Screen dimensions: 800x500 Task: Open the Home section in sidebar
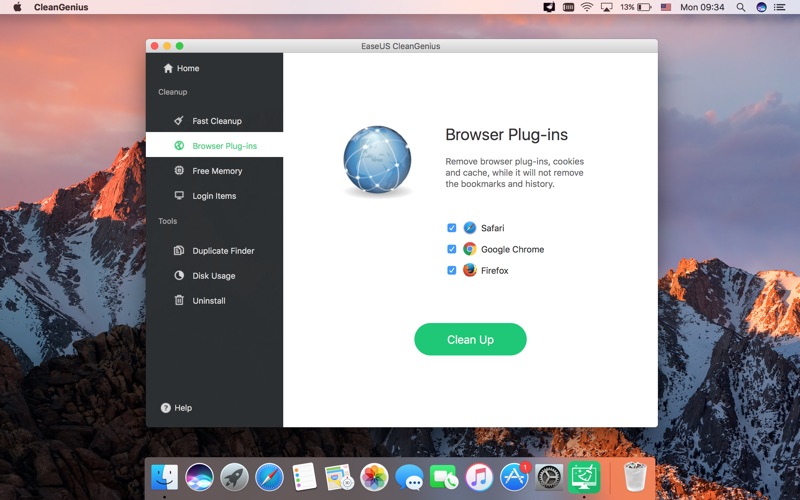pos(181,68)
